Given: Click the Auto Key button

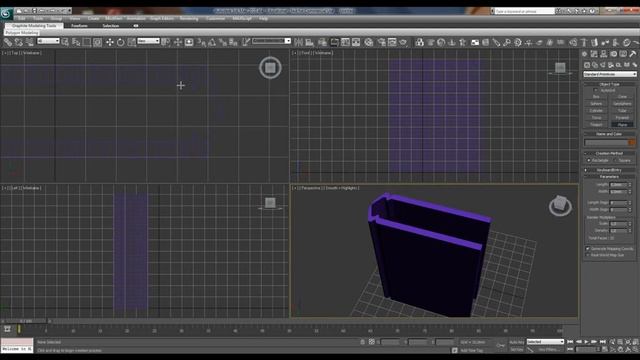Looking at the screenshot, I should 517,342.
